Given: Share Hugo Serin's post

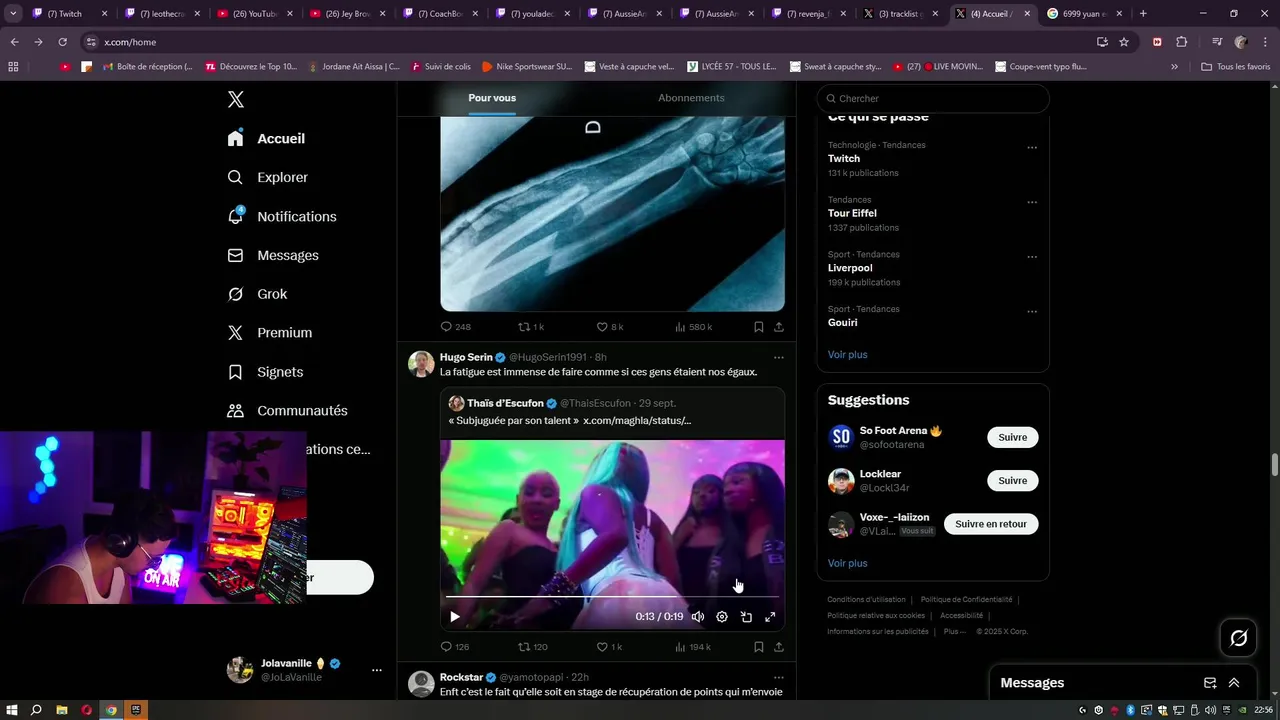Looking at the screenshot, I should click(779, 647).
